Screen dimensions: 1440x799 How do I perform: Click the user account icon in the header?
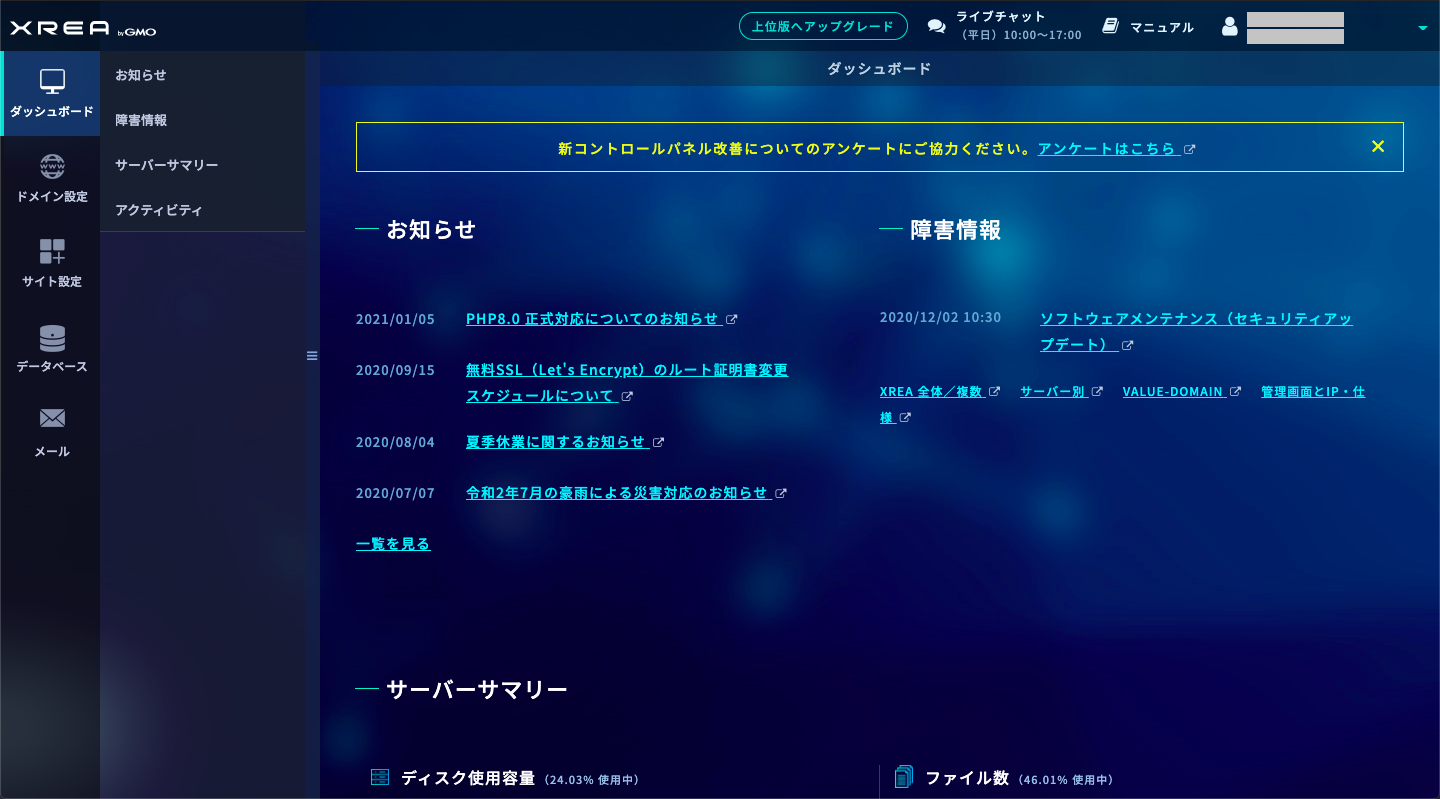(1229, 27)
